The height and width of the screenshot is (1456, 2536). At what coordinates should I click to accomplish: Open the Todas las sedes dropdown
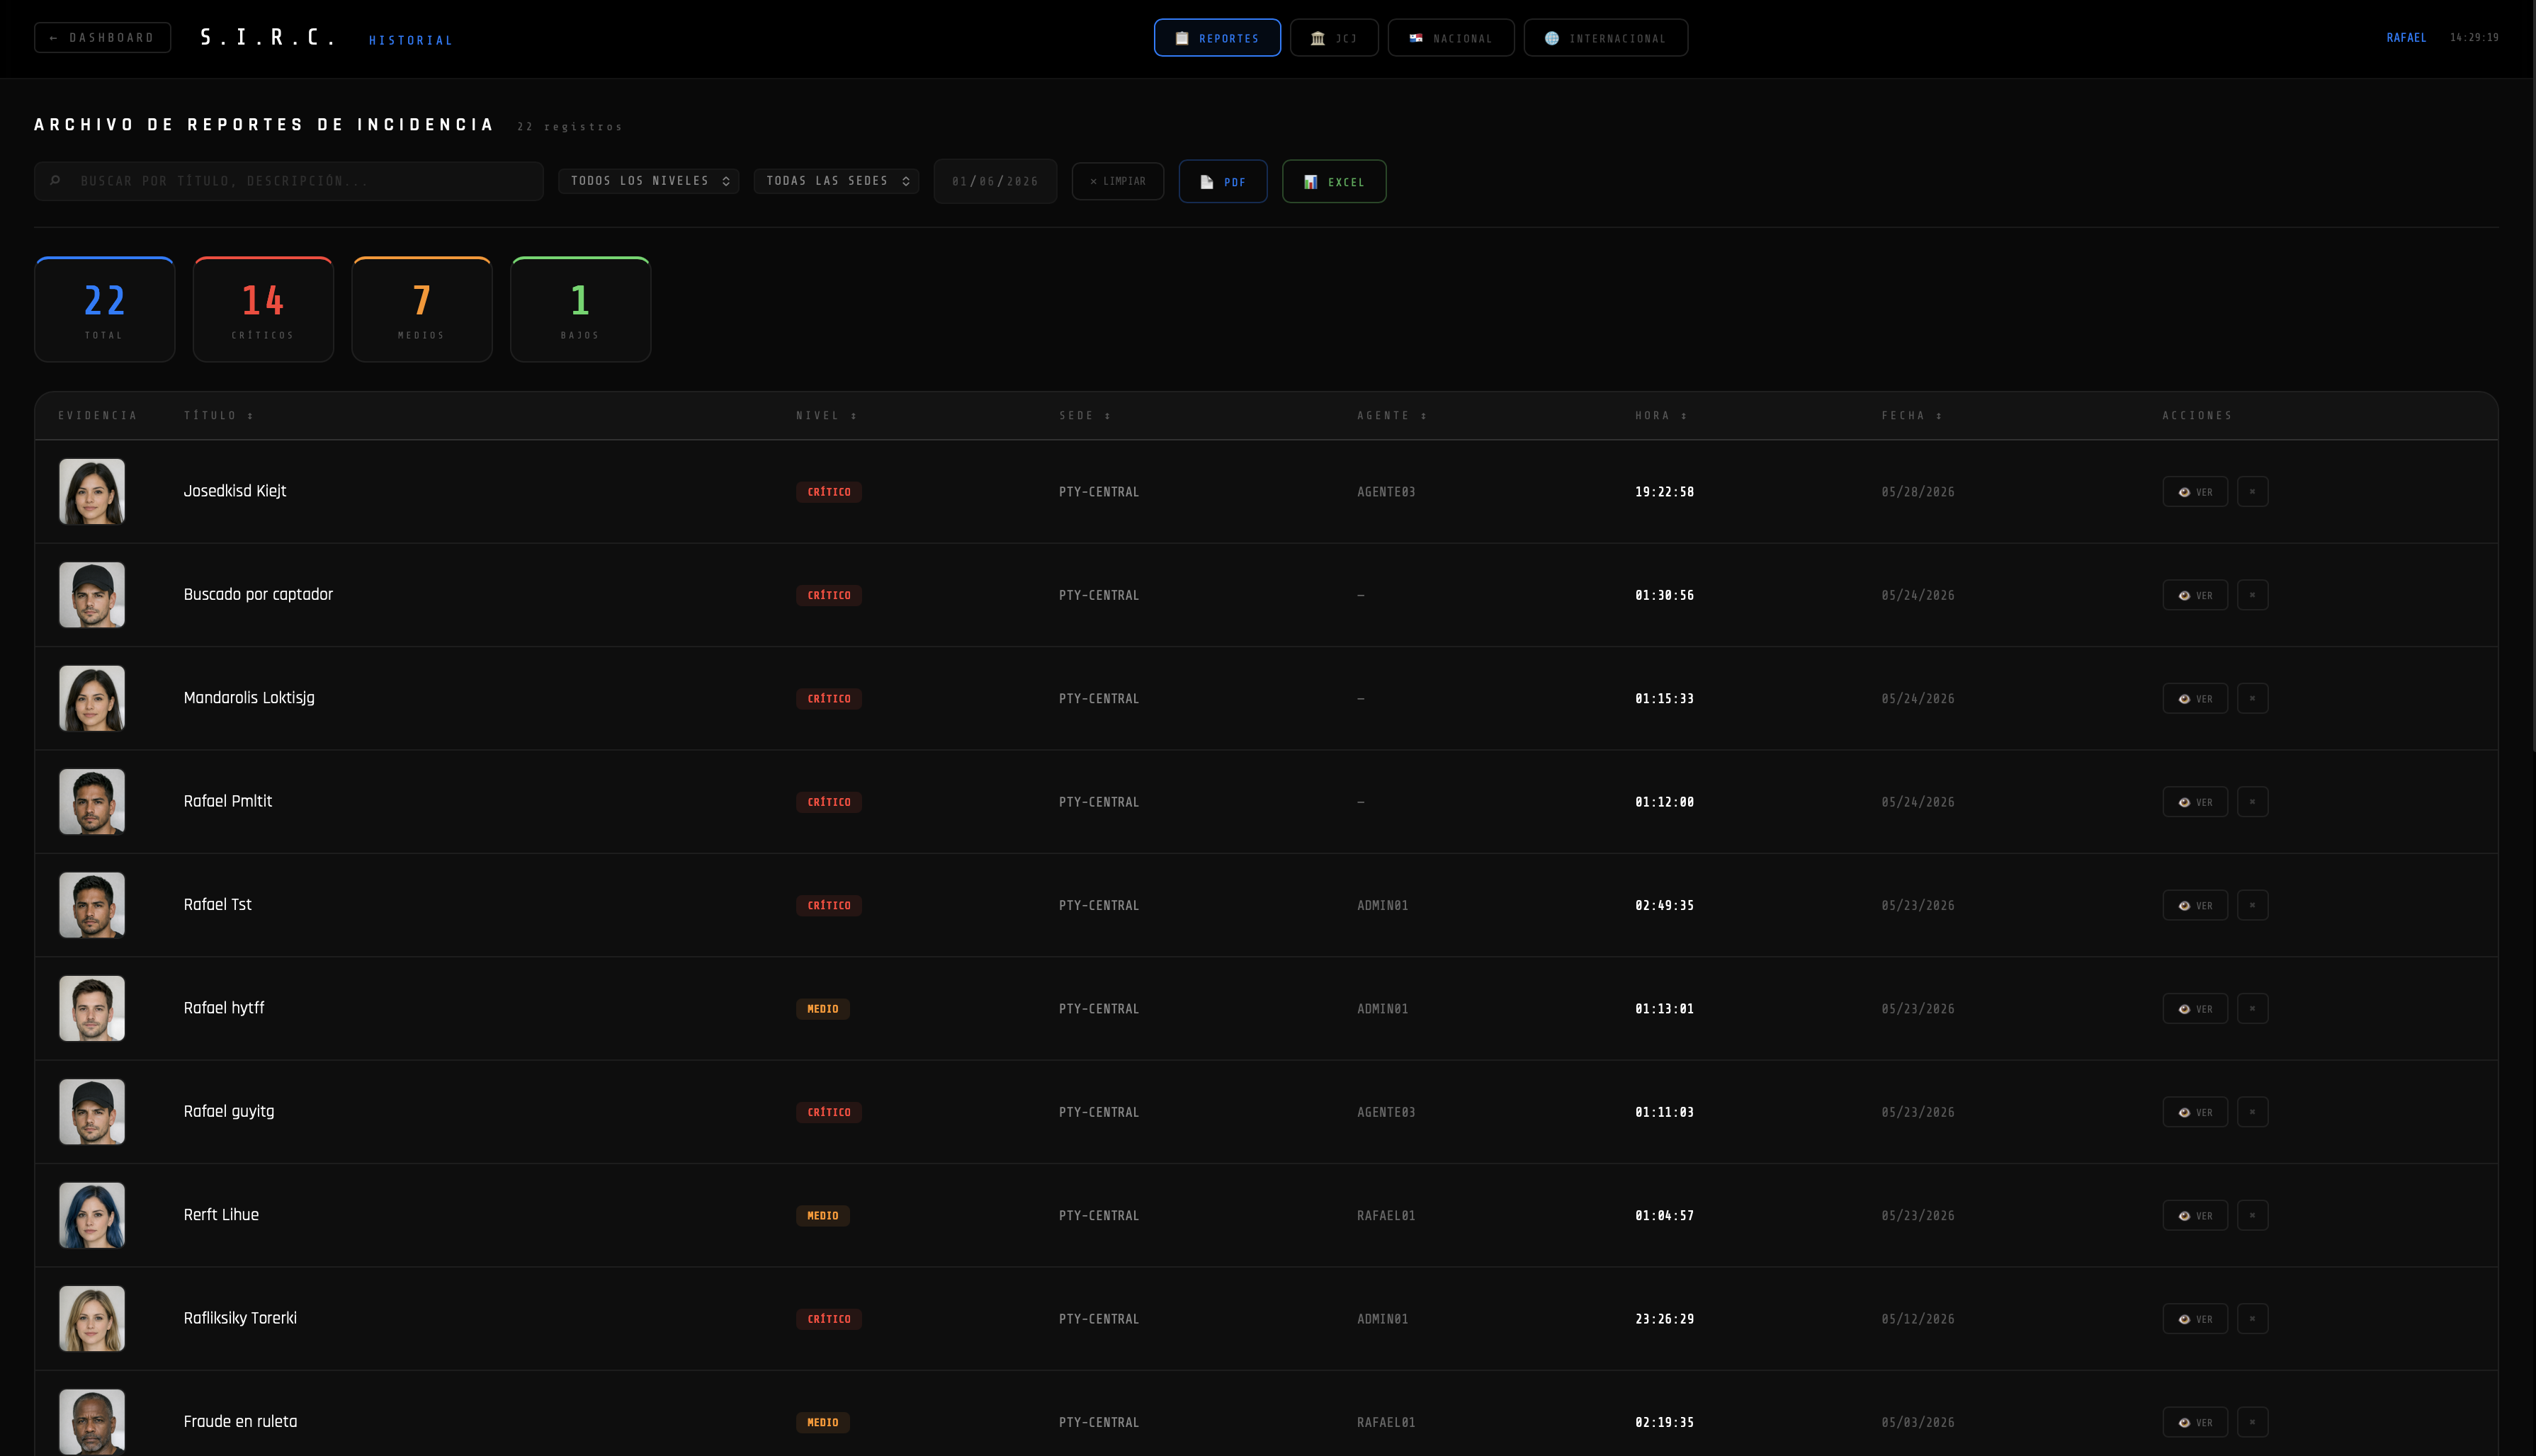(x=836, y=181)
